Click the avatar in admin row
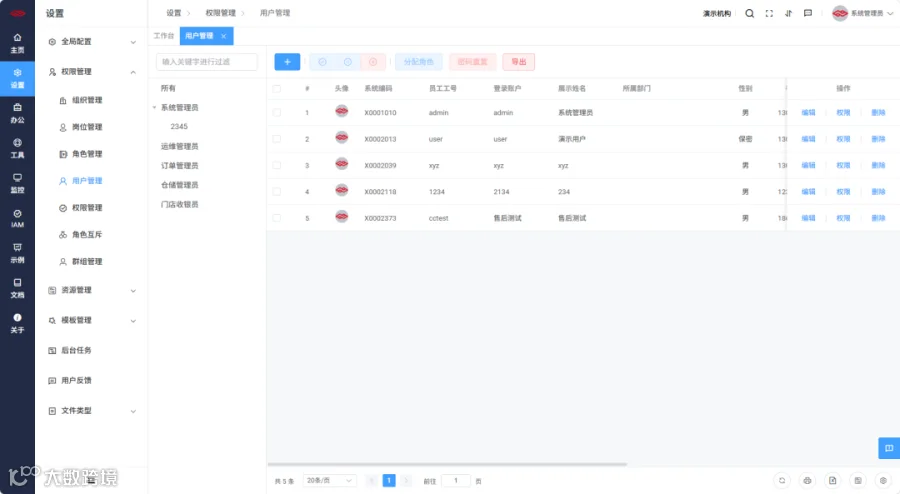Image resolution: width=900 pixels, height=494 pixels. (x=342, y=111)
